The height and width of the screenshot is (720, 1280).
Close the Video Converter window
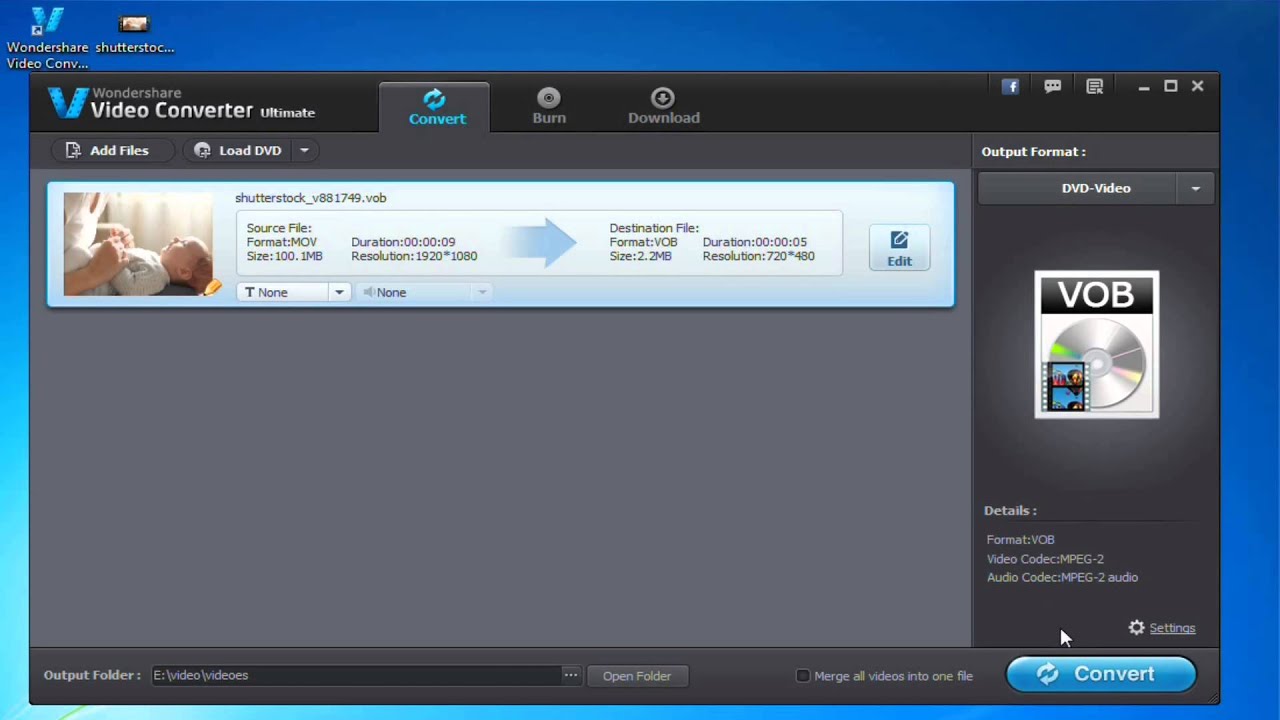1197,87
